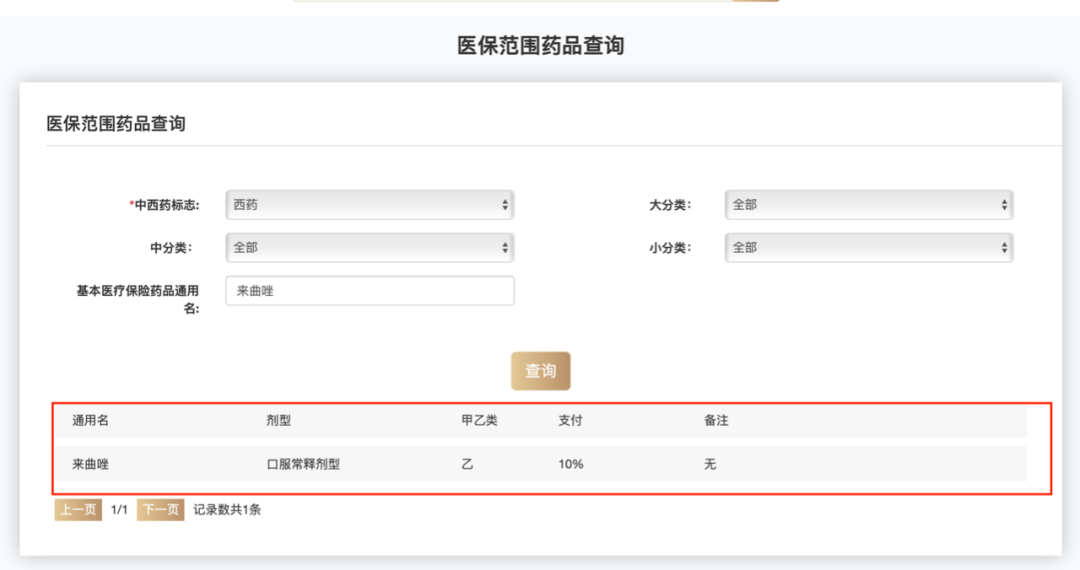Image resolution: width=1080 pixels, height=570 pixels.
Task: Click the 剂型 column header
Action: click(278, 420)
